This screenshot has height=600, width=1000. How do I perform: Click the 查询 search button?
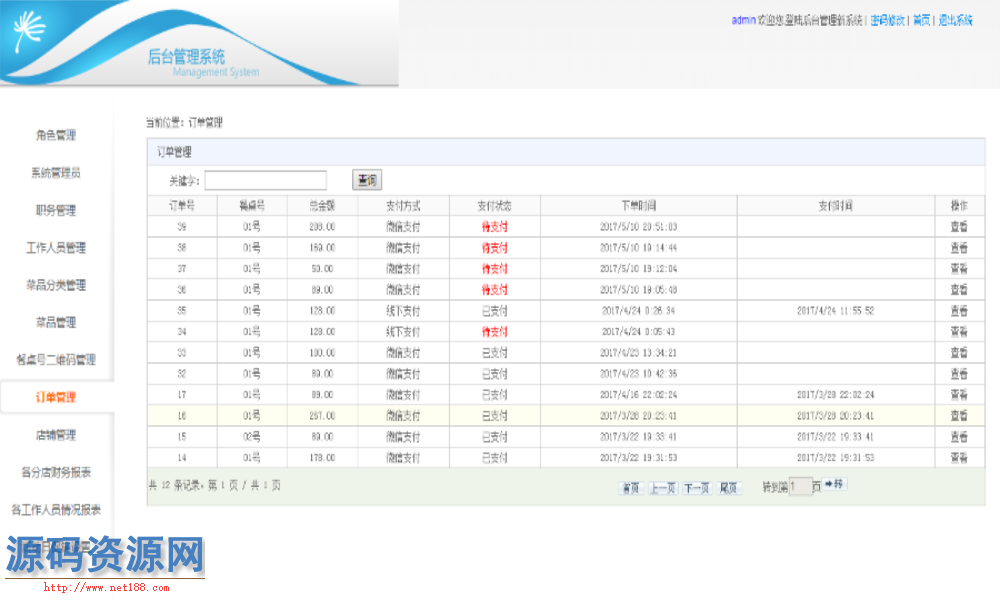click(x=367, y=180)
